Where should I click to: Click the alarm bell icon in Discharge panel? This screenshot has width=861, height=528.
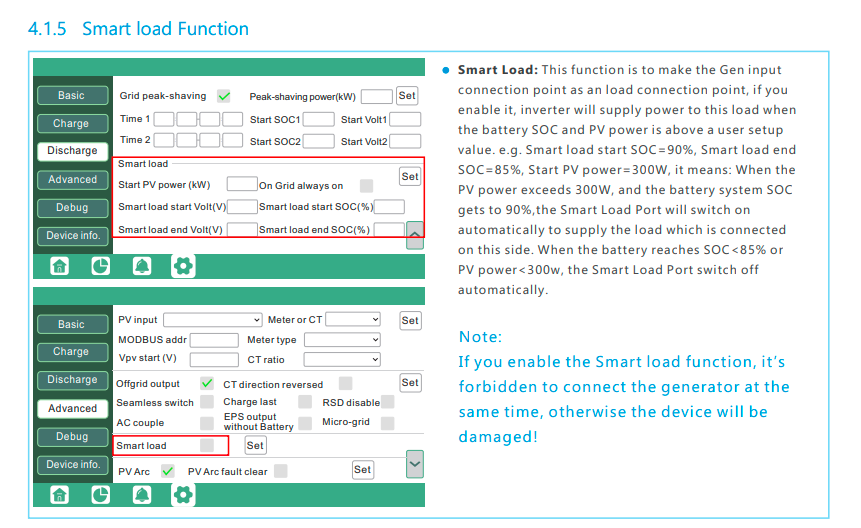[x=142, y=266]
